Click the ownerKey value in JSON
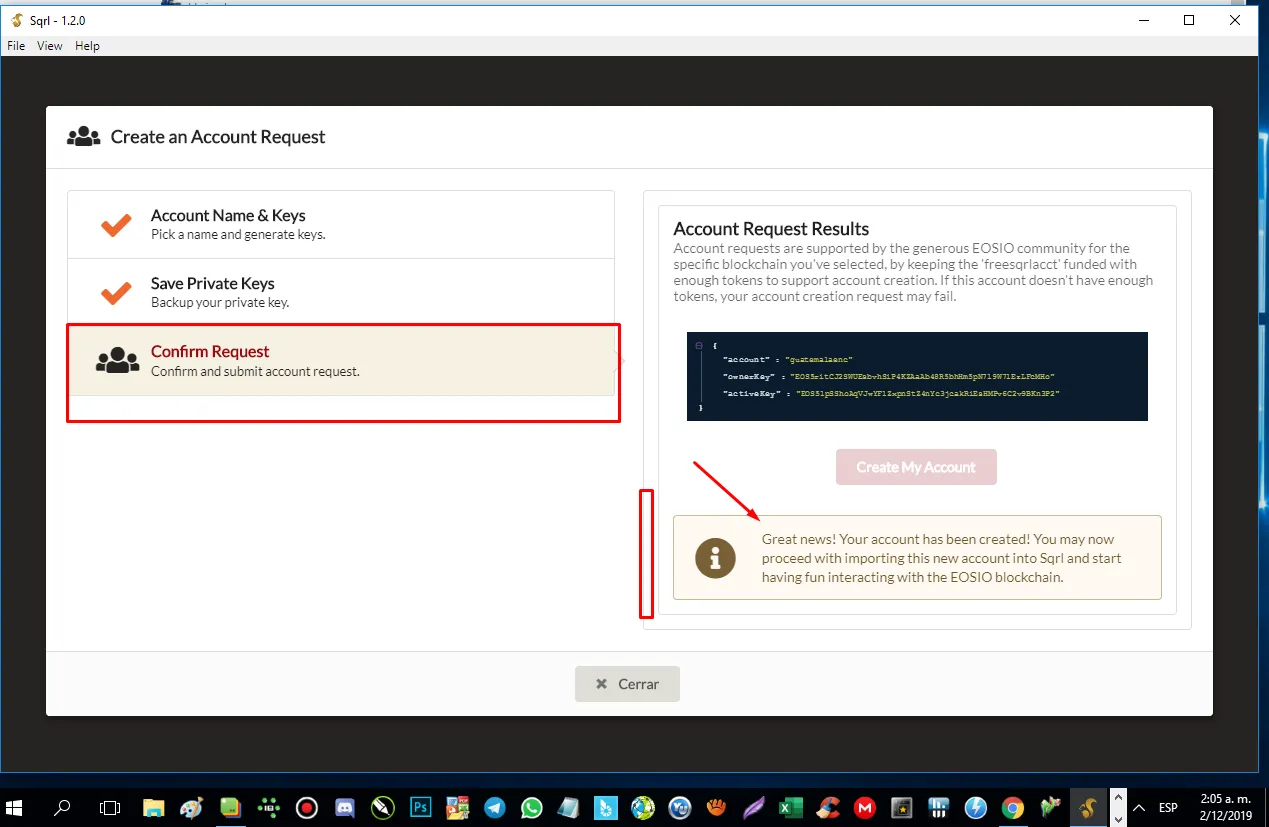The height and width of the screenshot is (827, 1269). click(922, 376)
